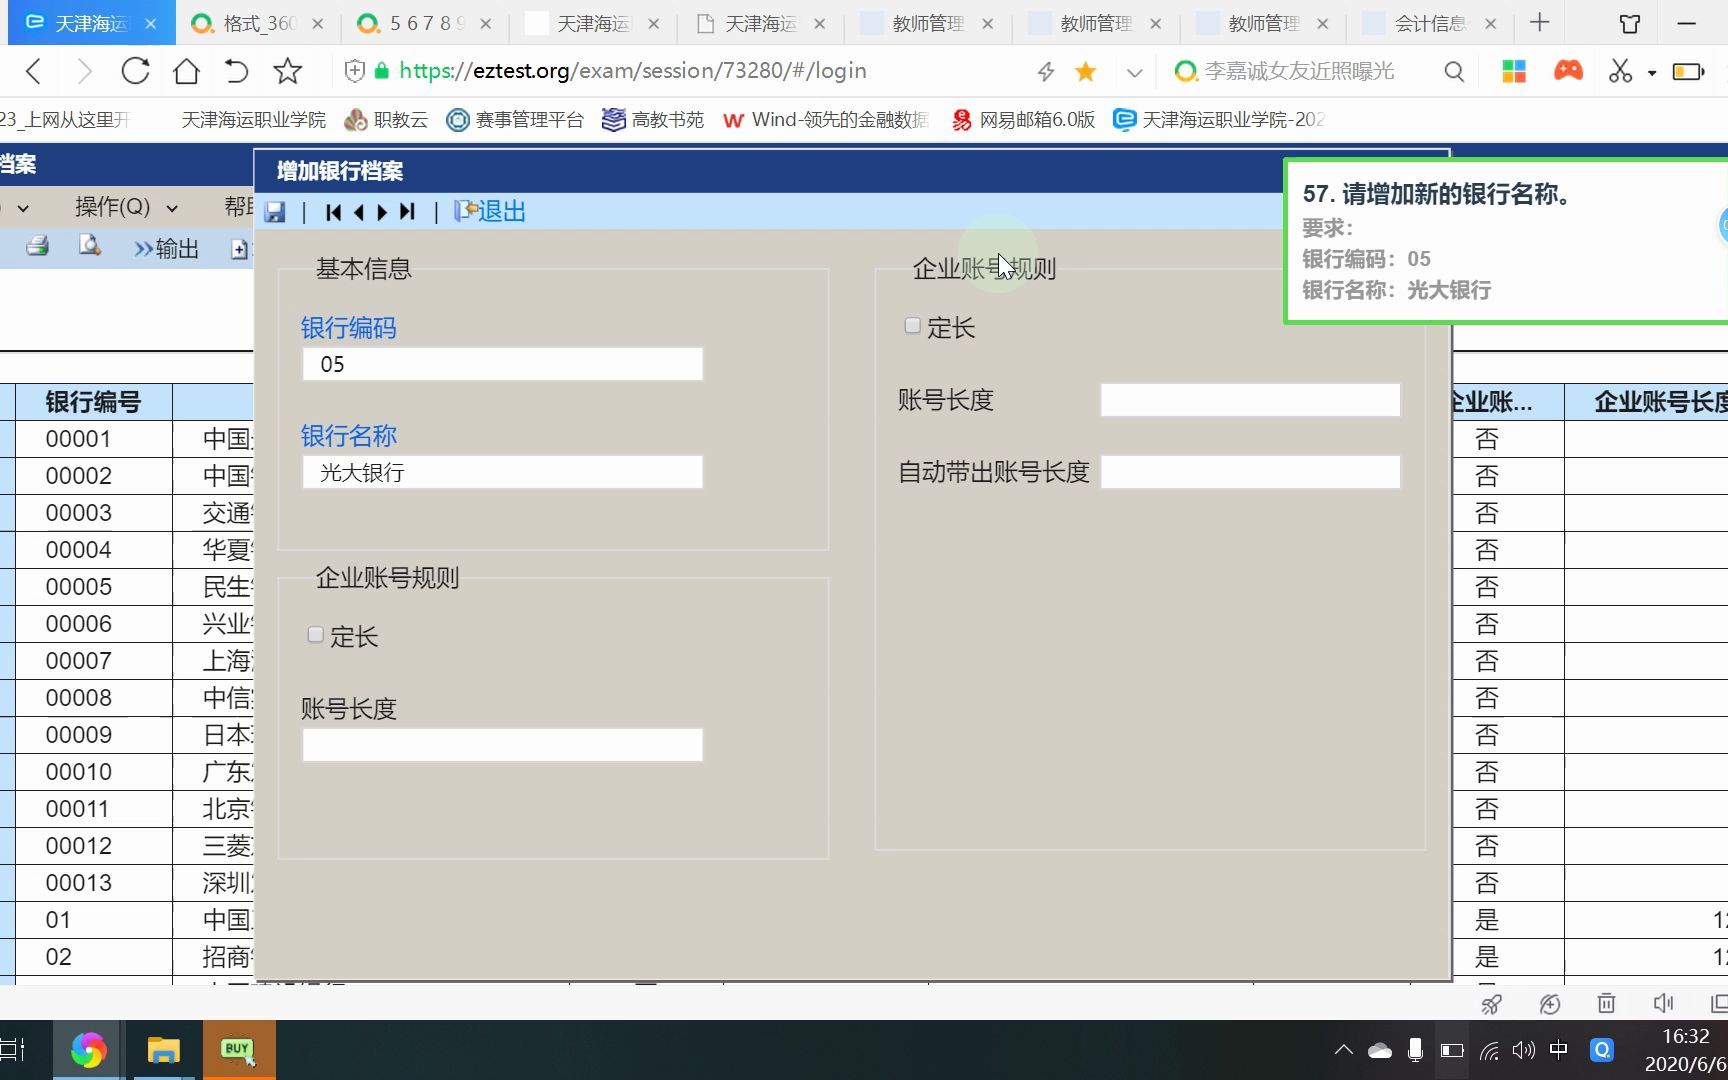Open the 天津海运职业学院 bookmark
The height and width of the screenshot is (1080, 1728).
(253, 120)
